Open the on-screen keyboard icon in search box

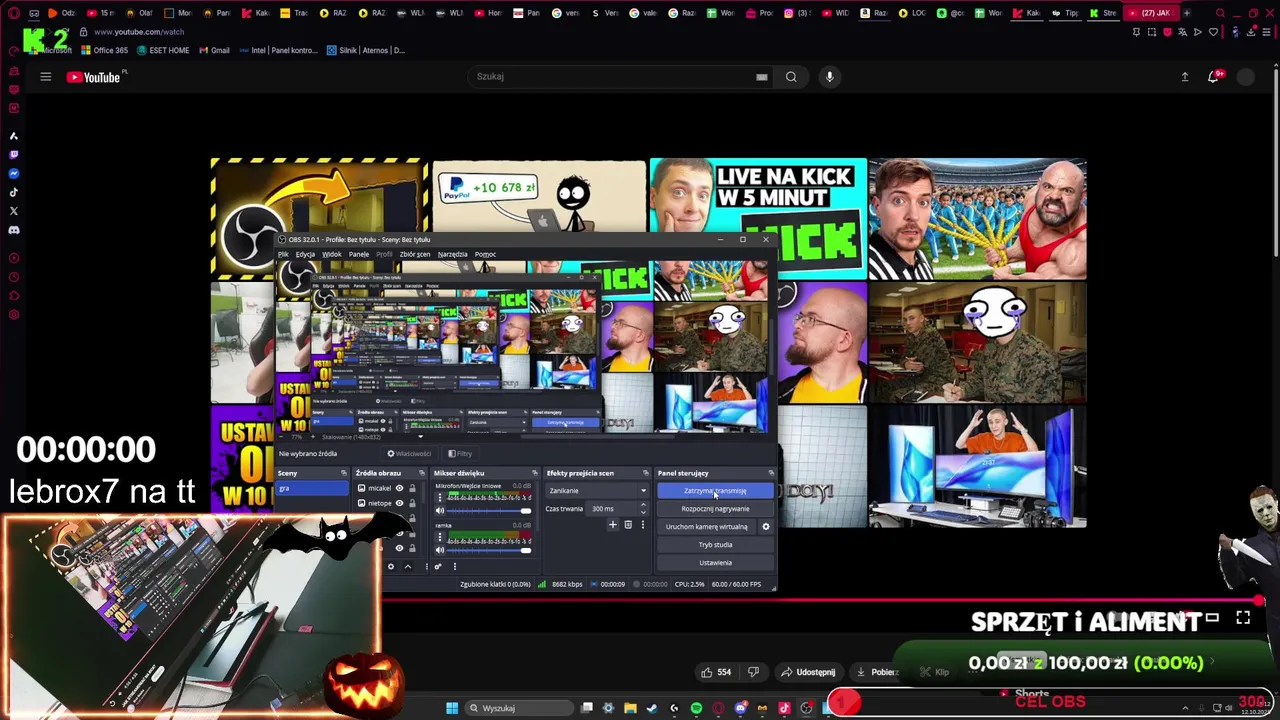(x=762, y=76)
